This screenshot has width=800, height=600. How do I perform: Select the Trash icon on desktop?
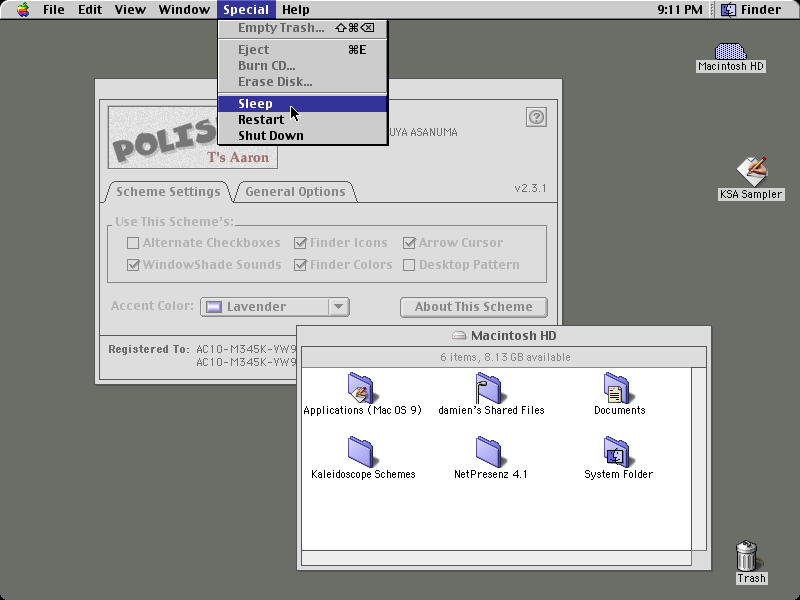click(x=747, y=556)
